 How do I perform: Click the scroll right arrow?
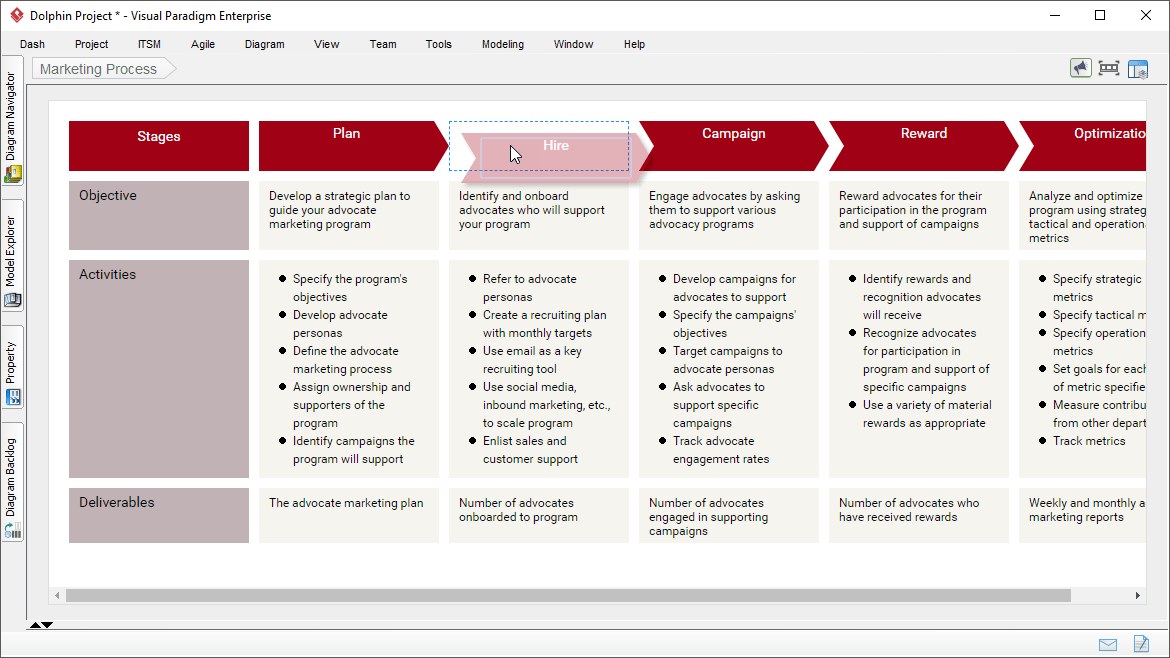pyautogui.click(x=1137, y=595)
